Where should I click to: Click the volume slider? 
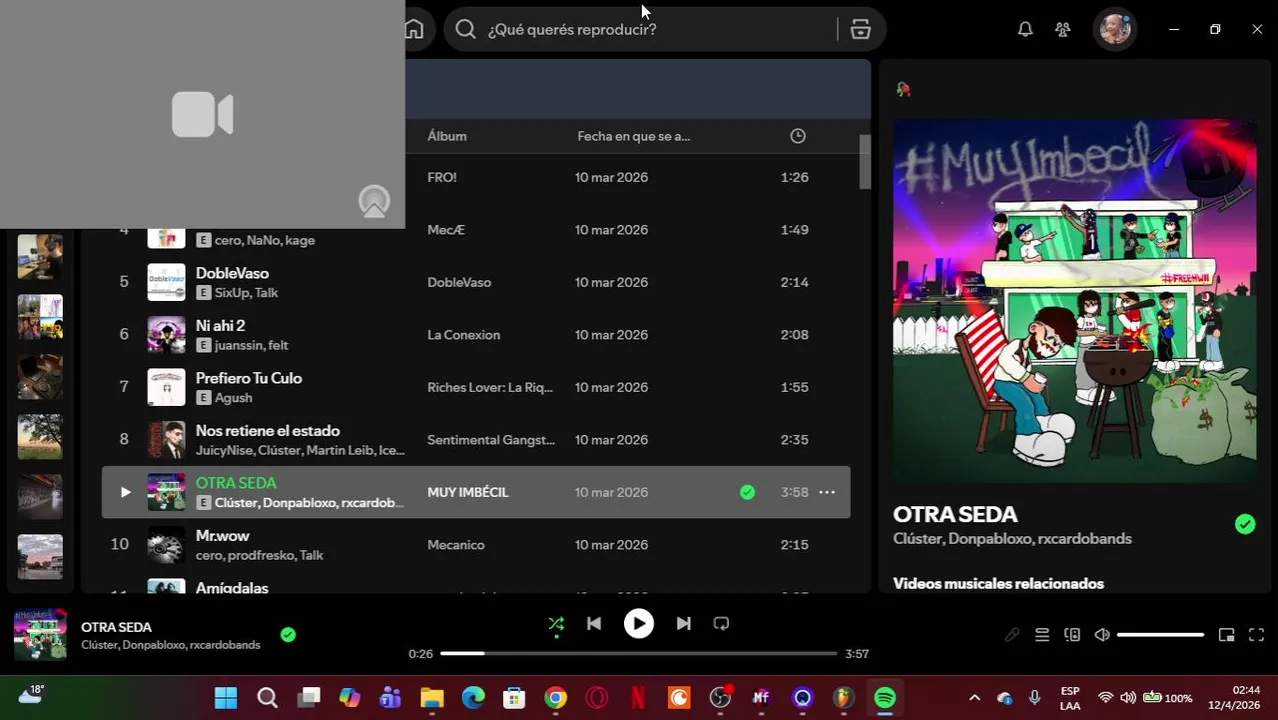click(1160, 635)
